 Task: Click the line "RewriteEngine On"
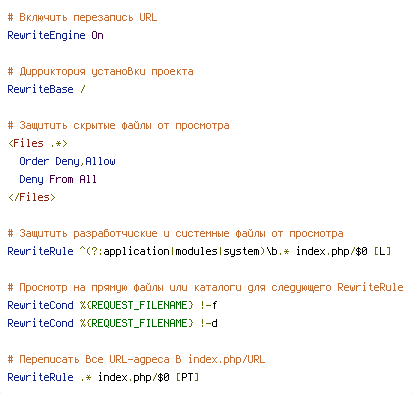click(x=55, y=35)
